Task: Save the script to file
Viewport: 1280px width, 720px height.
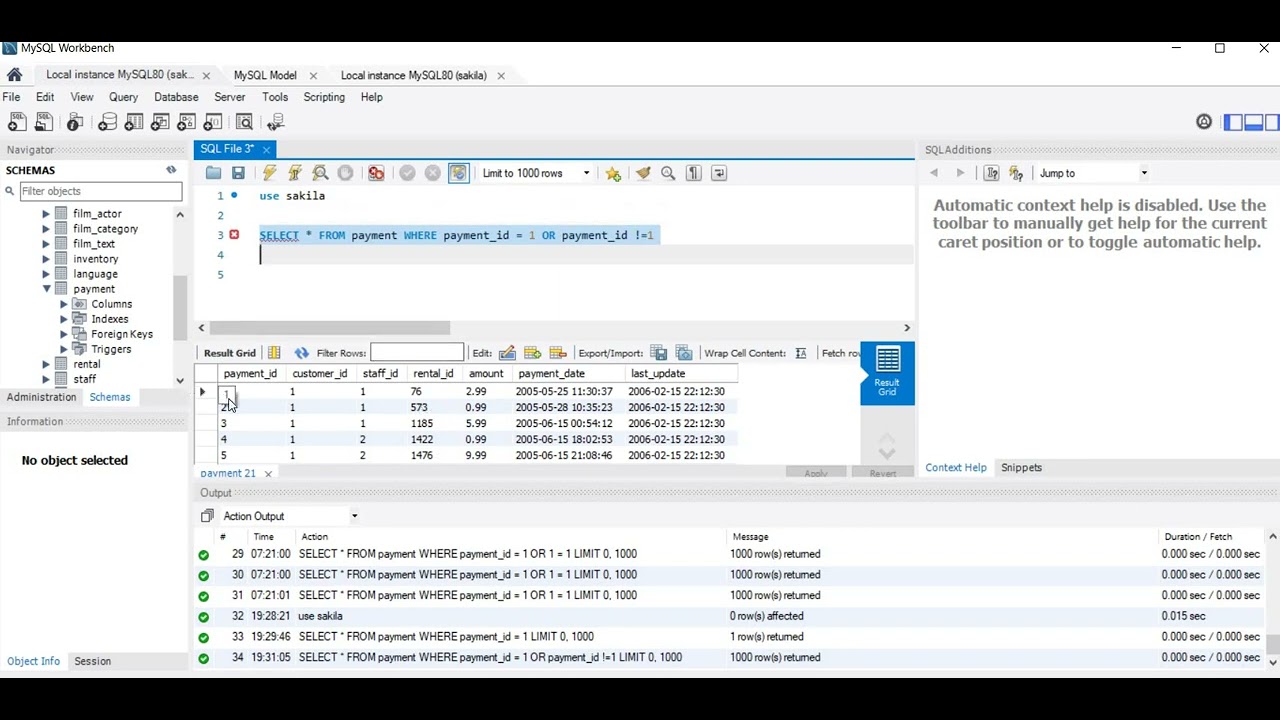Action: 238,173
